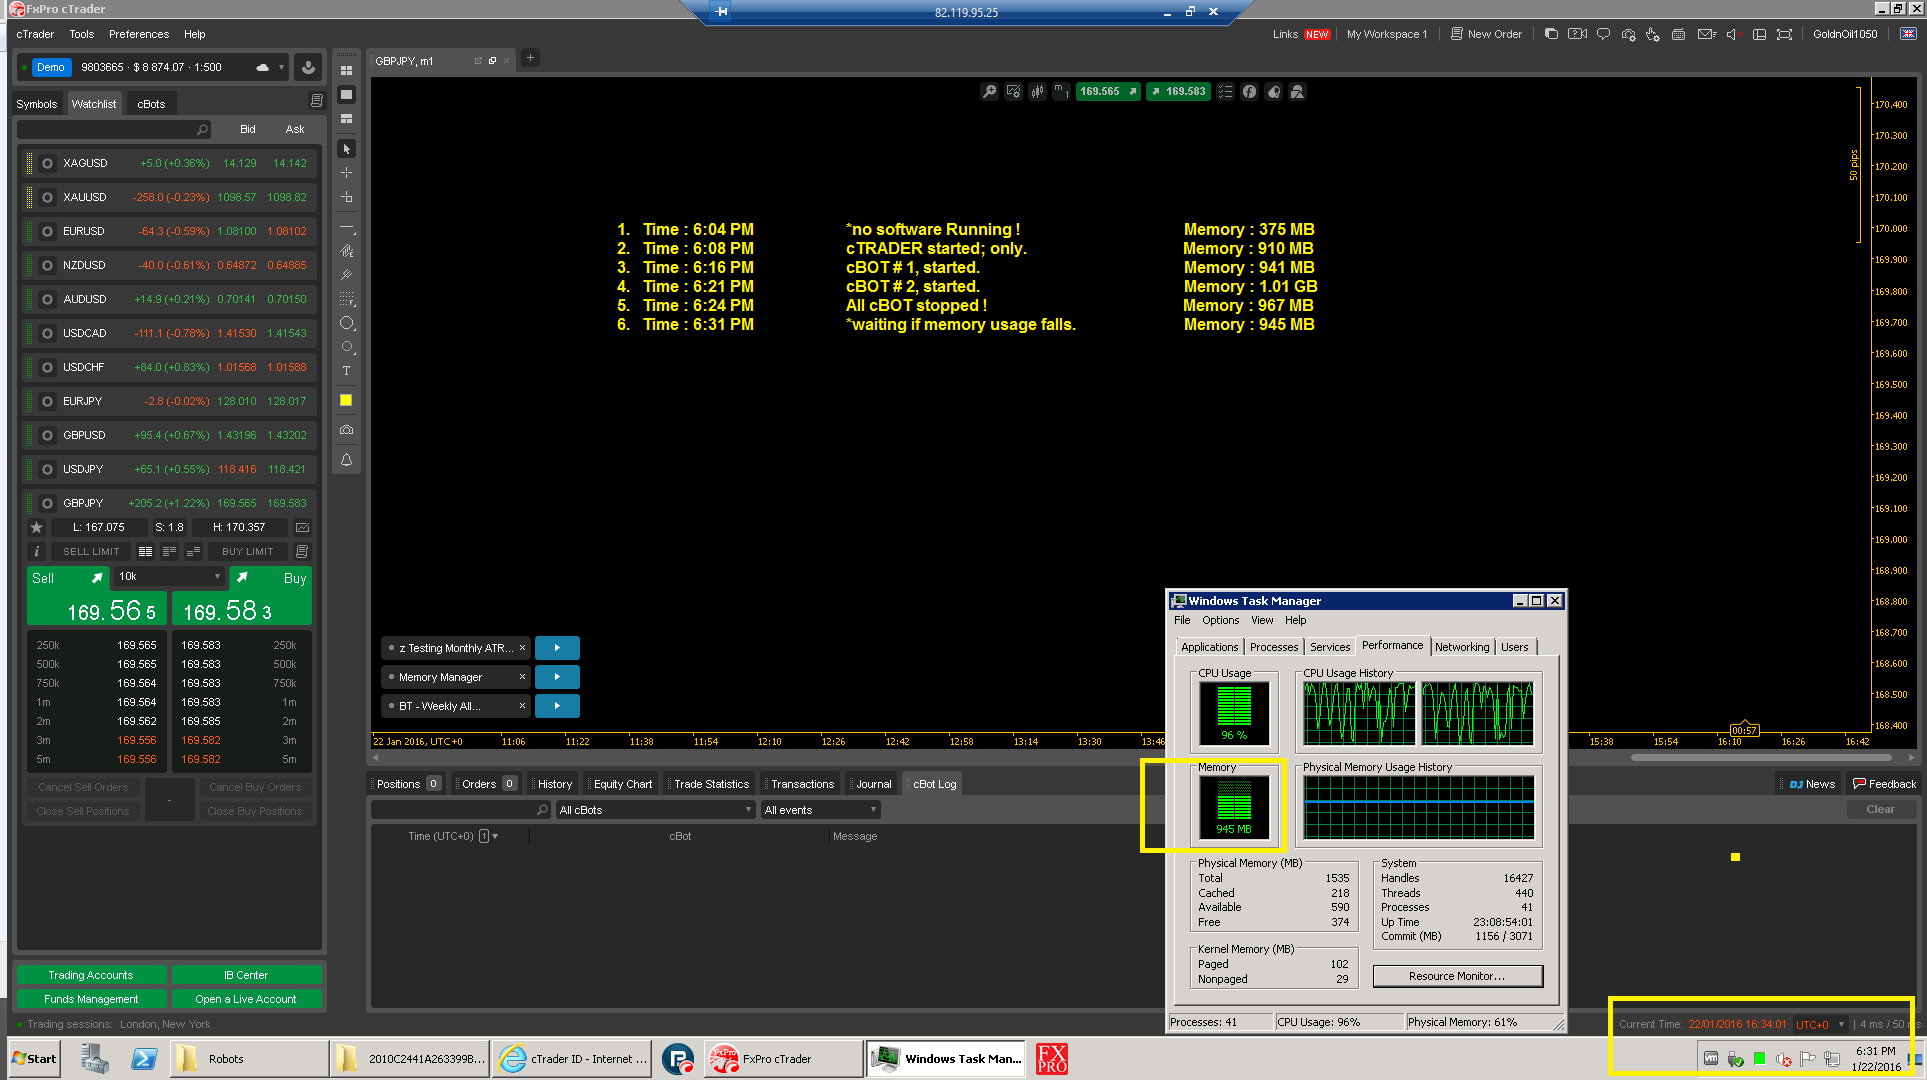This screenshot has height=1080, width=1927.
Task: Click the Clear button in cBot Log
Action: (x=1880, y=809)
